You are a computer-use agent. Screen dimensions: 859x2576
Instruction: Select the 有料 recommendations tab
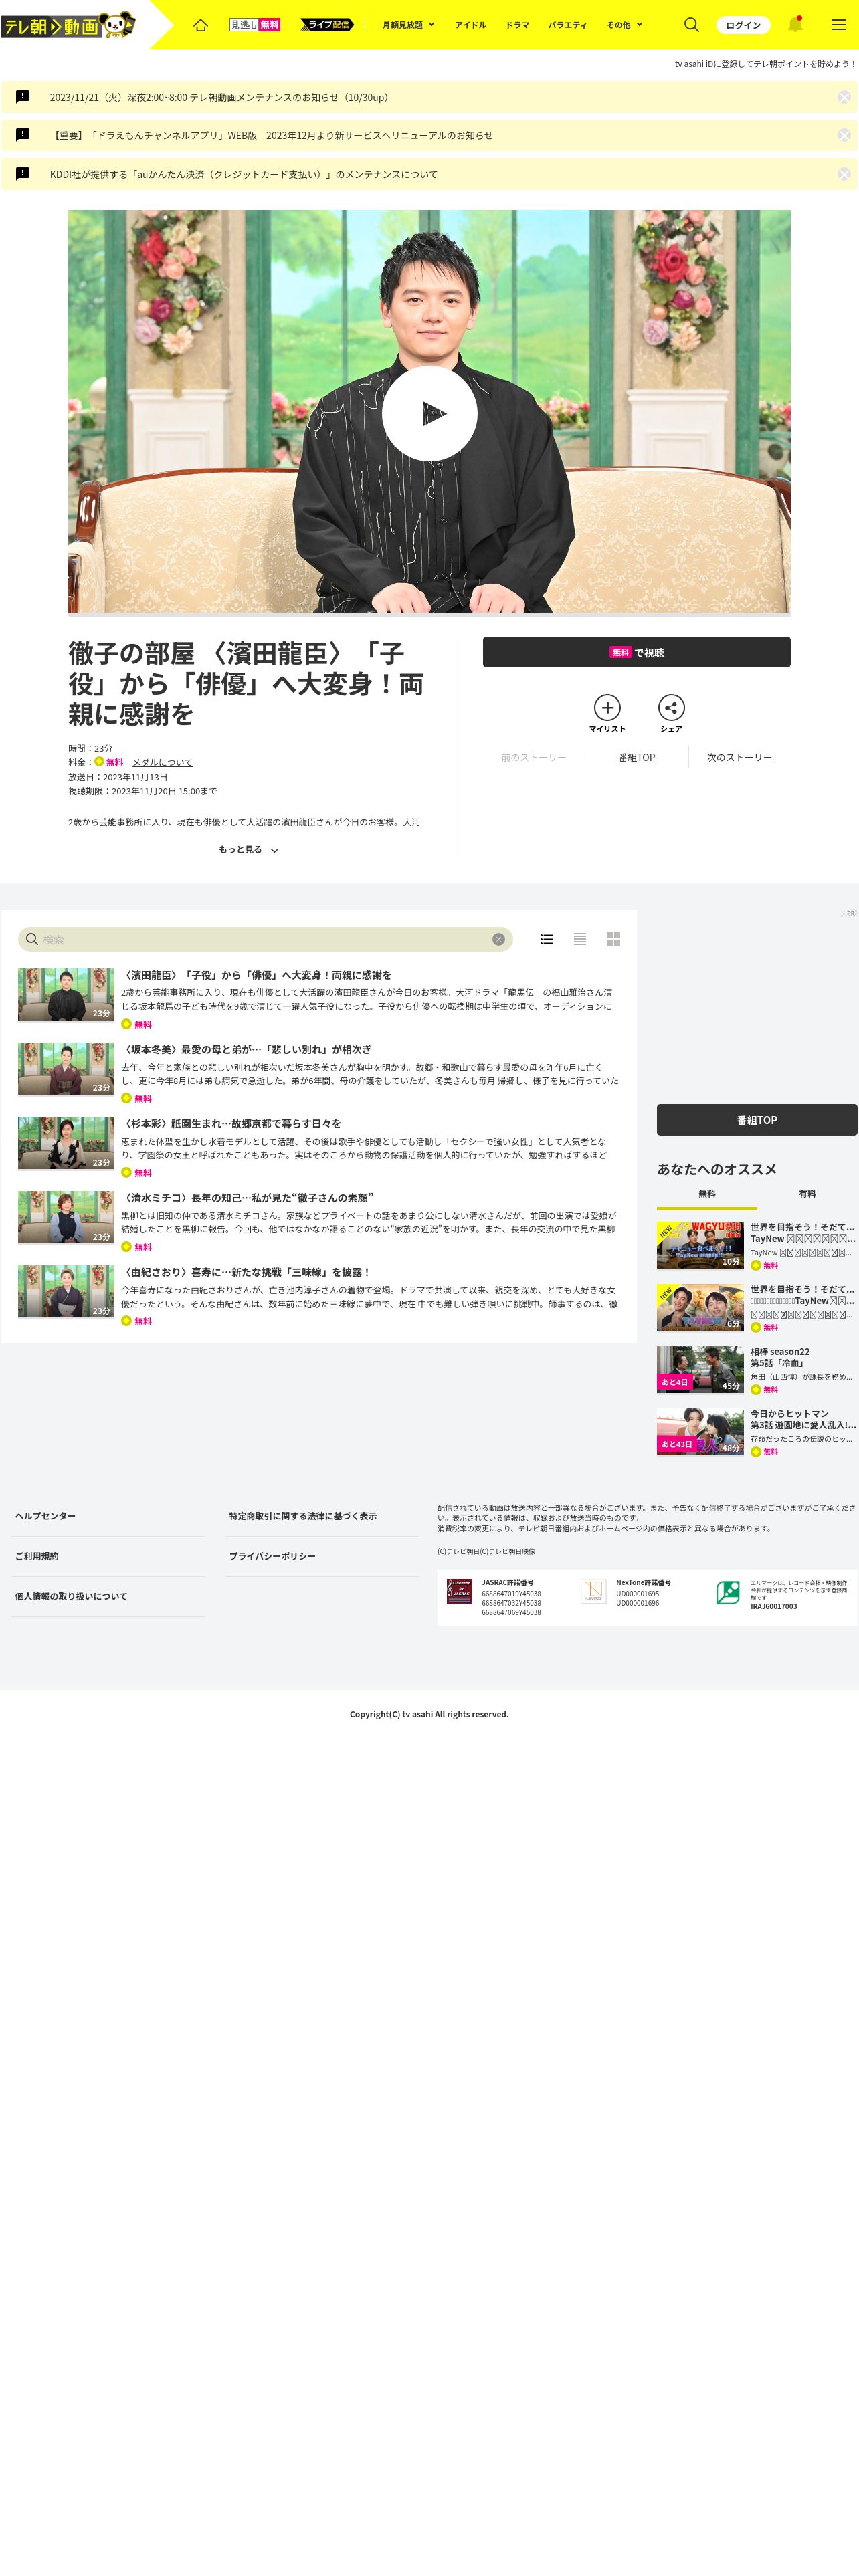tap(807, 1194)
